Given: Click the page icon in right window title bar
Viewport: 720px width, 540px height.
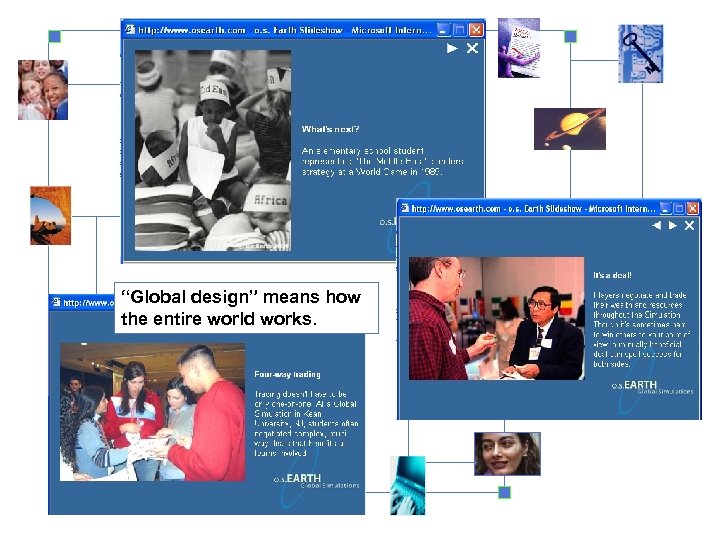Looking at the screenshot, I should coord(404,208).
